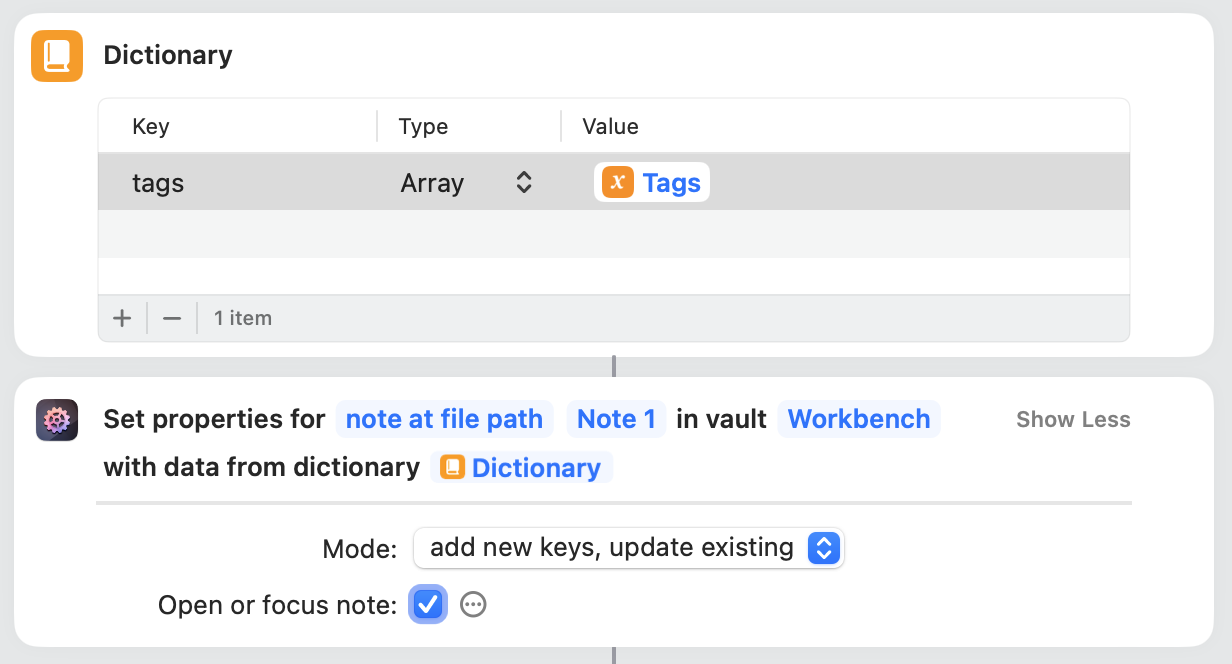Click the Type column header

(423, 127)
